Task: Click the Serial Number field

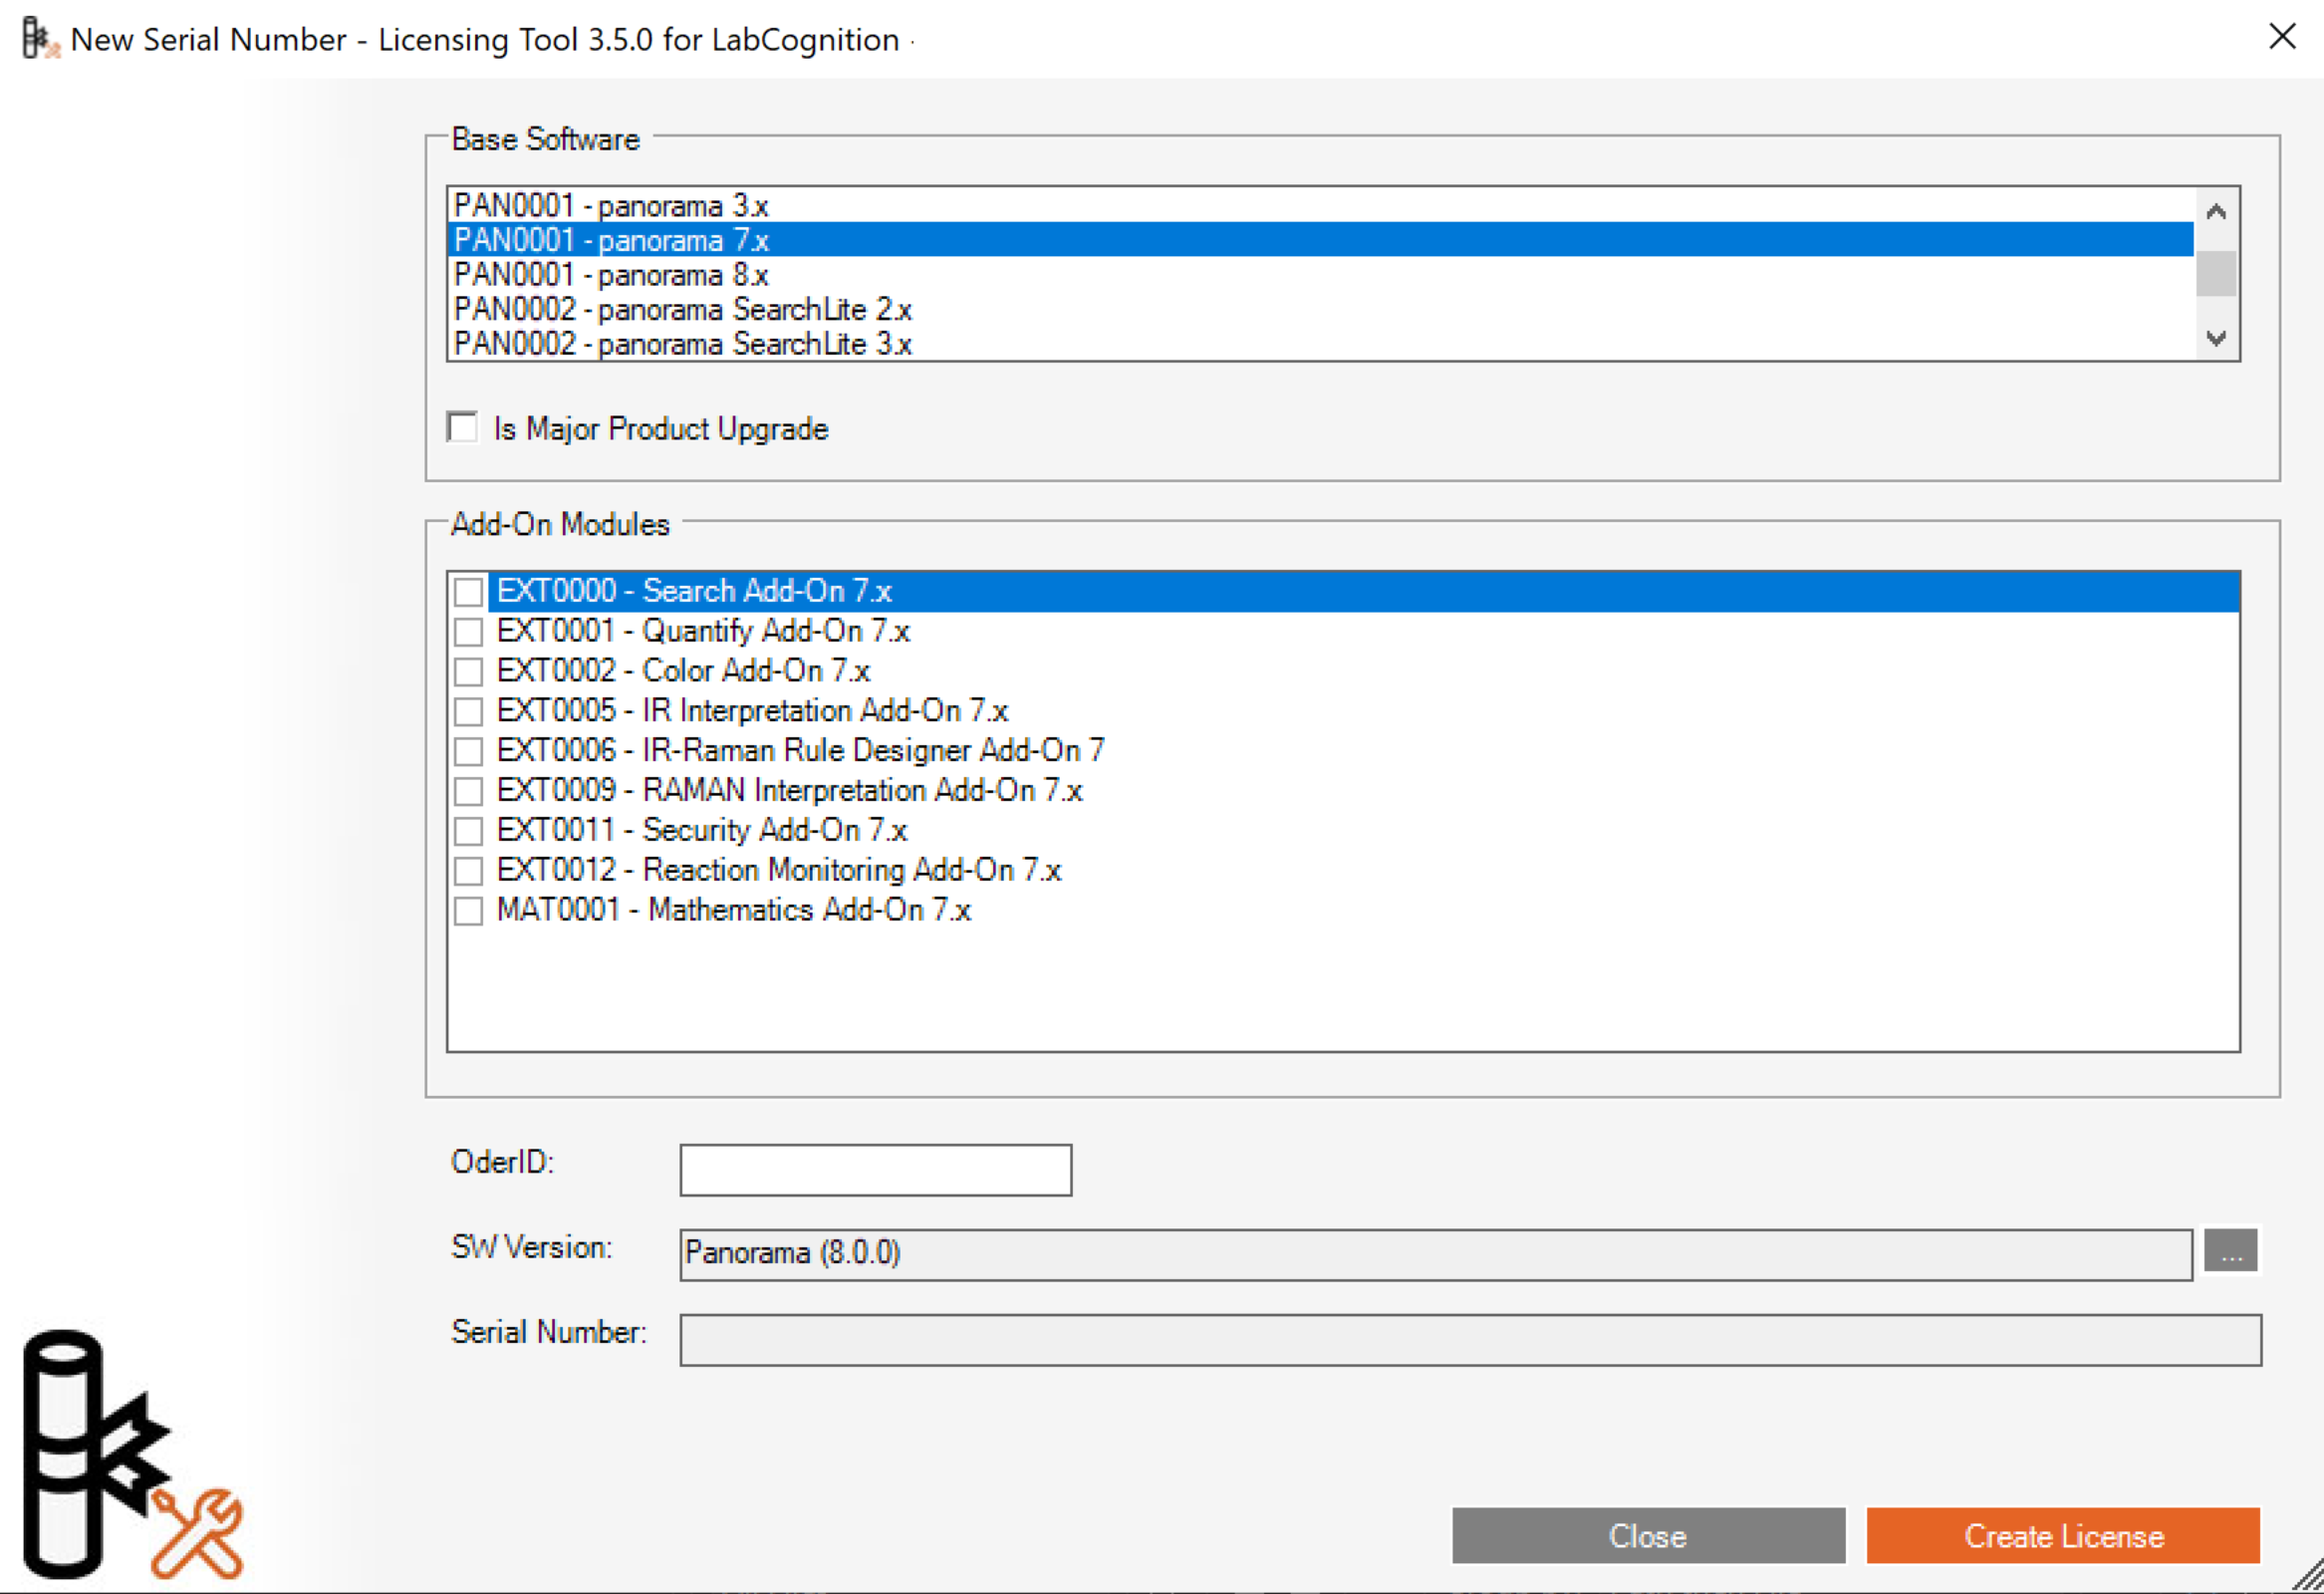Action: pyautogui.click(x=1469, y=1339)
